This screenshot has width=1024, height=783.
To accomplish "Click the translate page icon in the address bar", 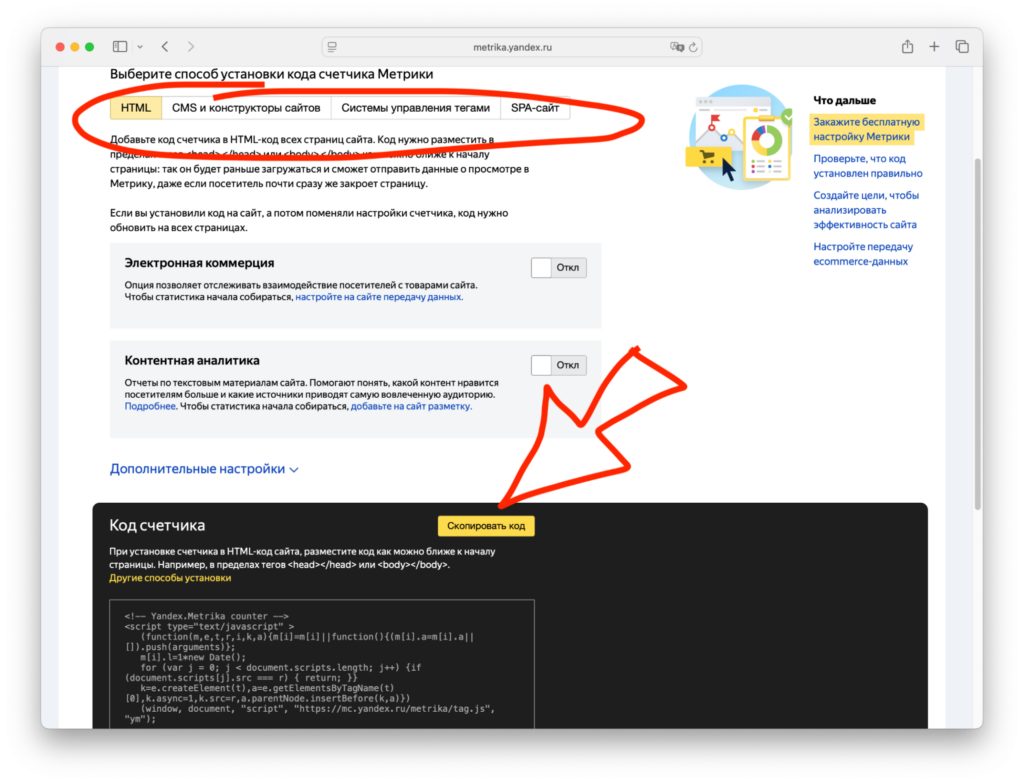I will [677, 47].
